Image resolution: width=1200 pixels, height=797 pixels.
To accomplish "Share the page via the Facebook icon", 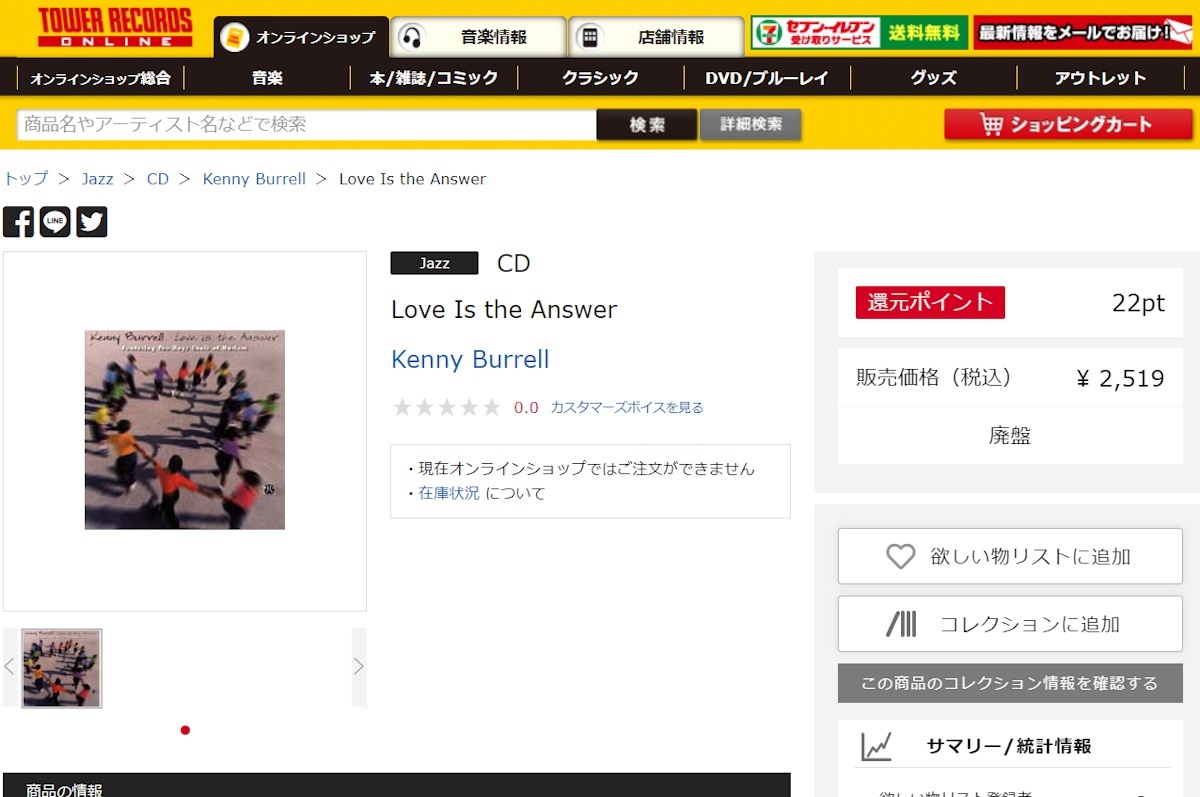I will click(x=18, y=222).
